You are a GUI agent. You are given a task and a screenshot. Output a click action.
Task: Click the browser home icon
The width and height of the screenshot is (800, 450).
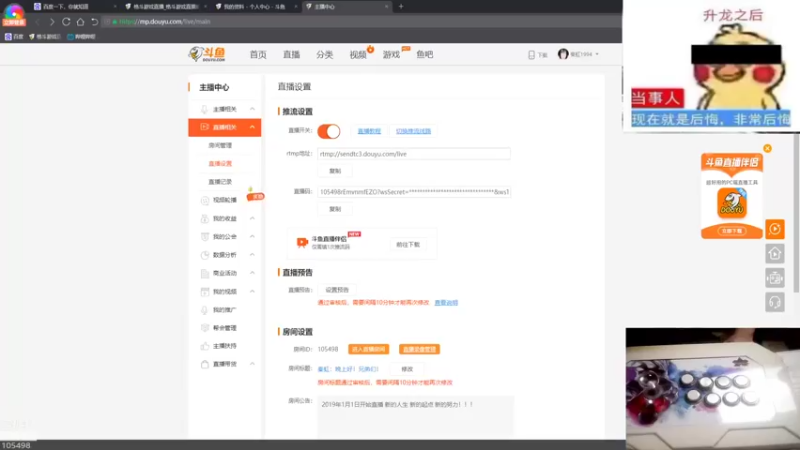pos(81,22)
